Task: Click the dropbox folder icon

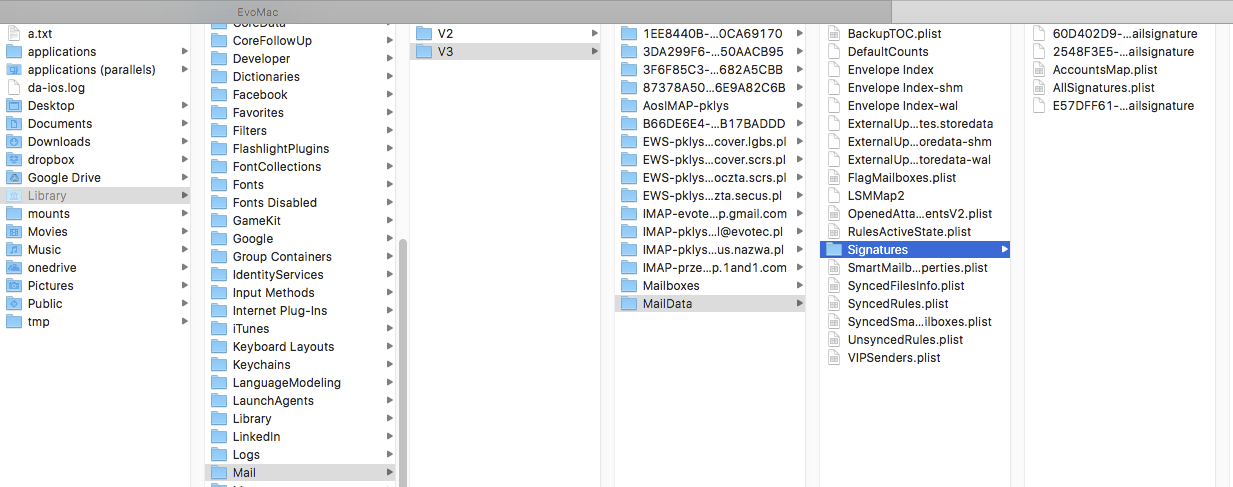Action: [x=14, y=160]
